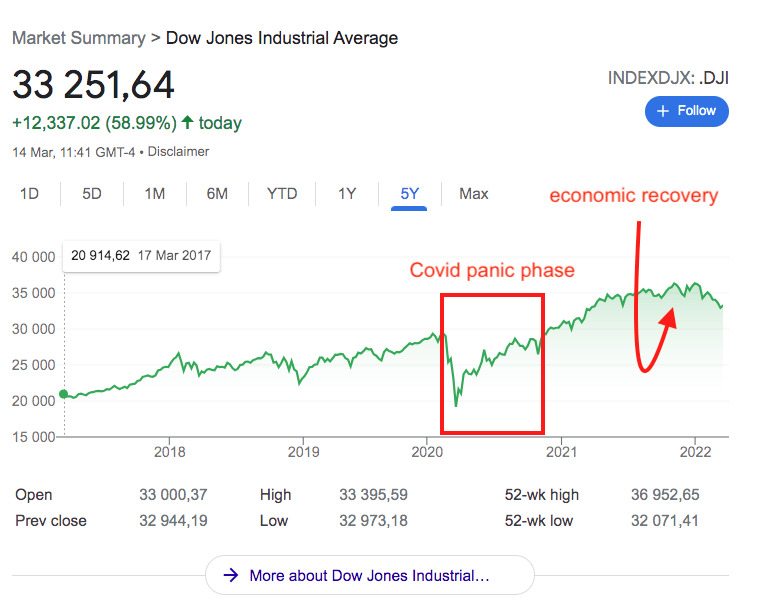This screenshot has height=599, width=768.
Task: Switch to the 1M range tab
Action: 155,194
